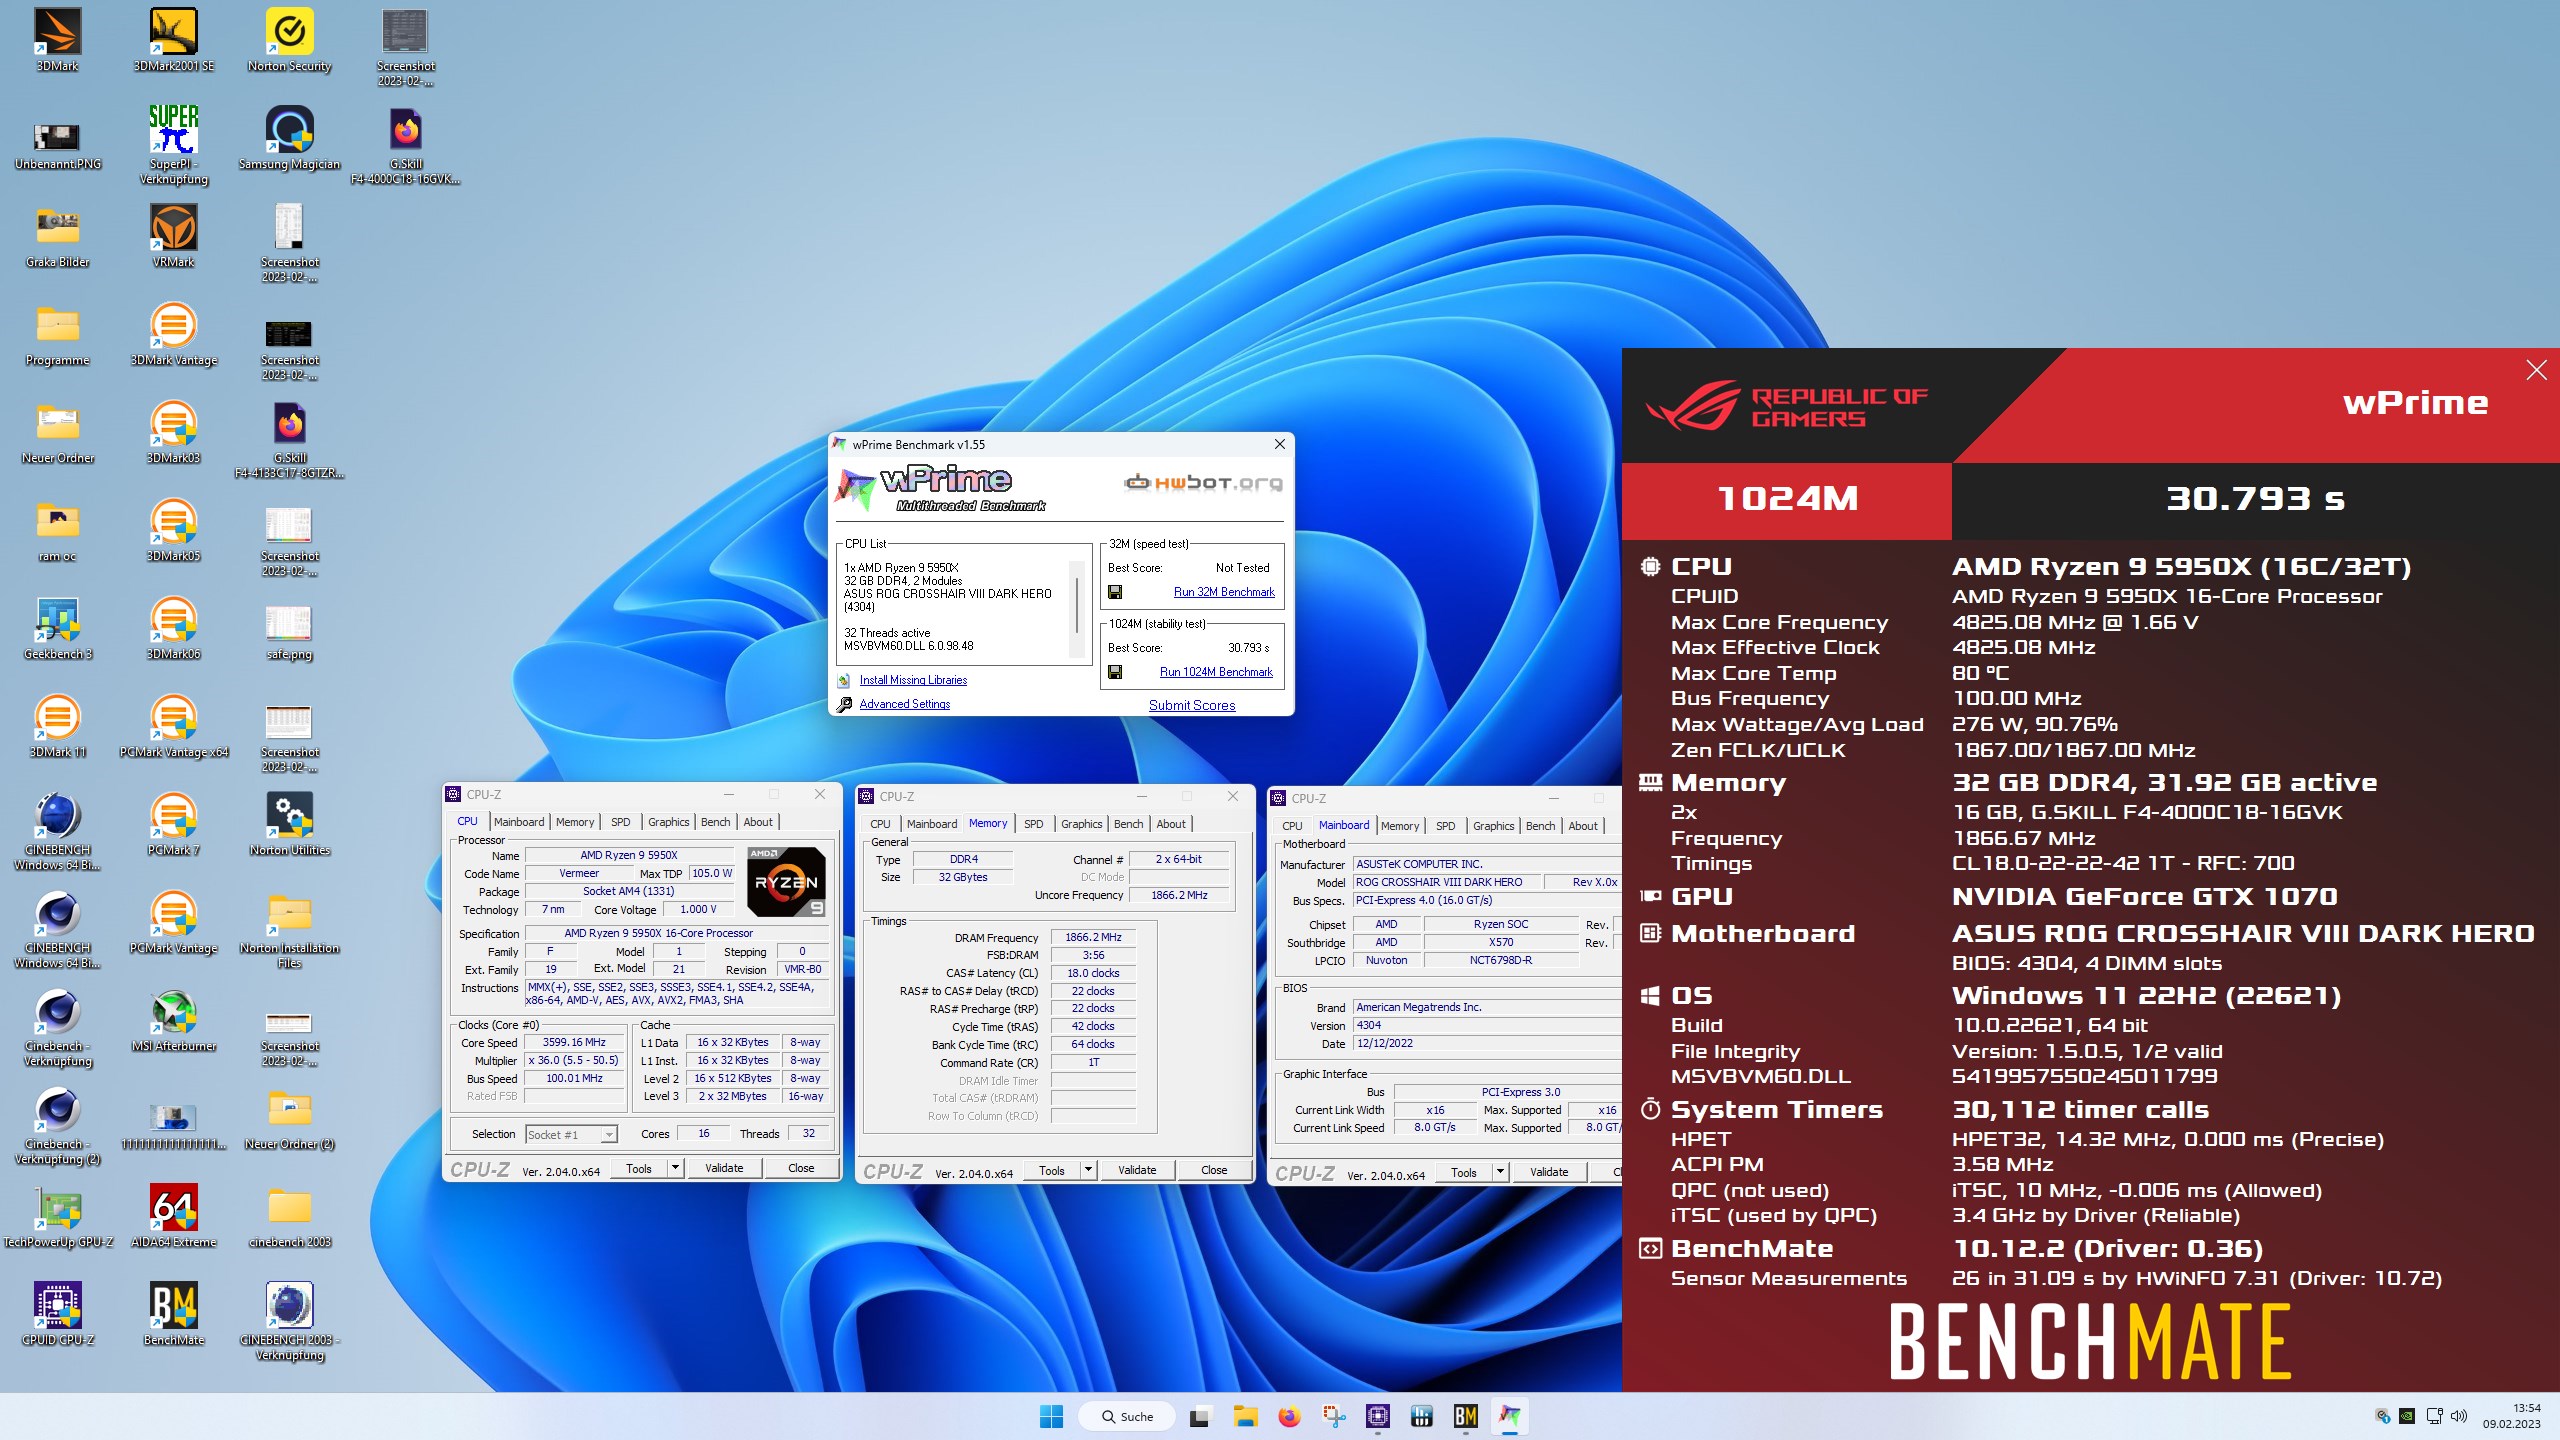
Task: Expand Tools dropdown arrow in CPU-Z Mainboard window
Action: pos(1500,1172)
